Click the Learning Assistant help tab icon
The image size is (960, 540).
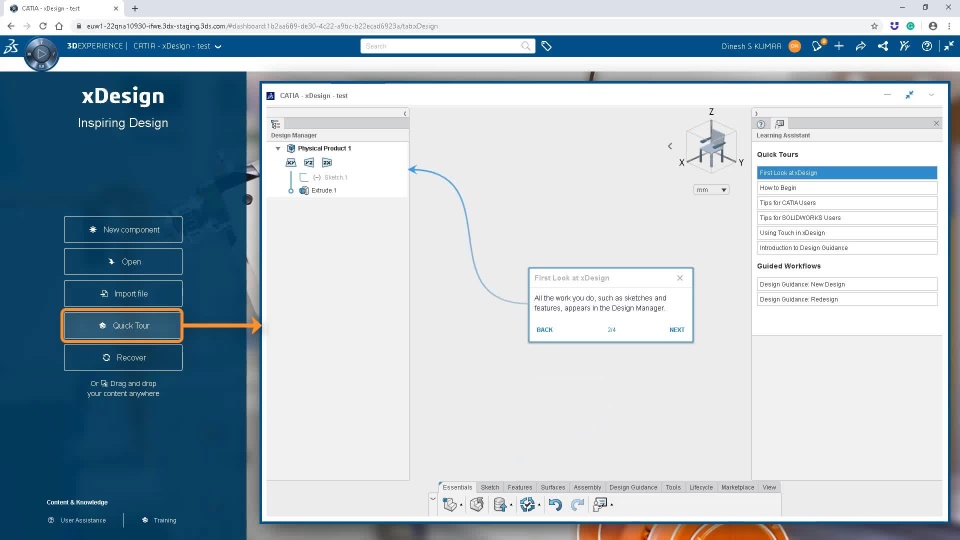[761, 124]
